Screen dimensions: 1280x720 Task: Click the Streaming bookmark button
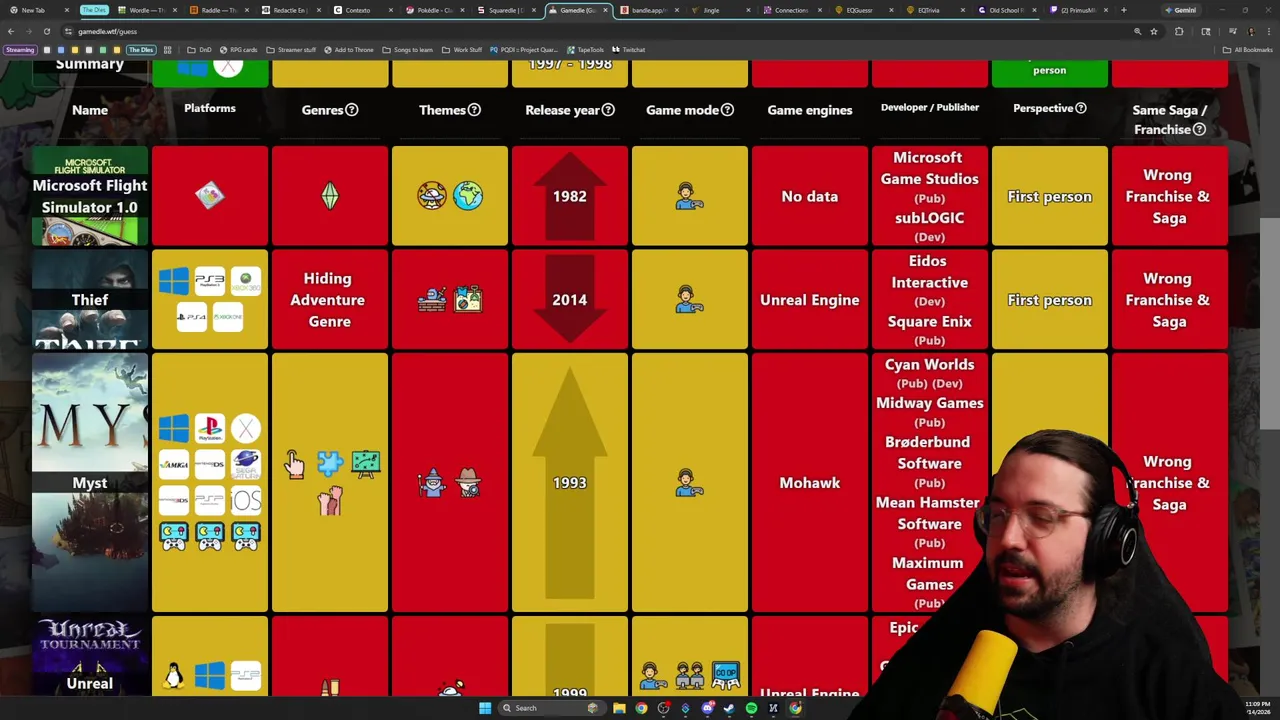point(20,50)
